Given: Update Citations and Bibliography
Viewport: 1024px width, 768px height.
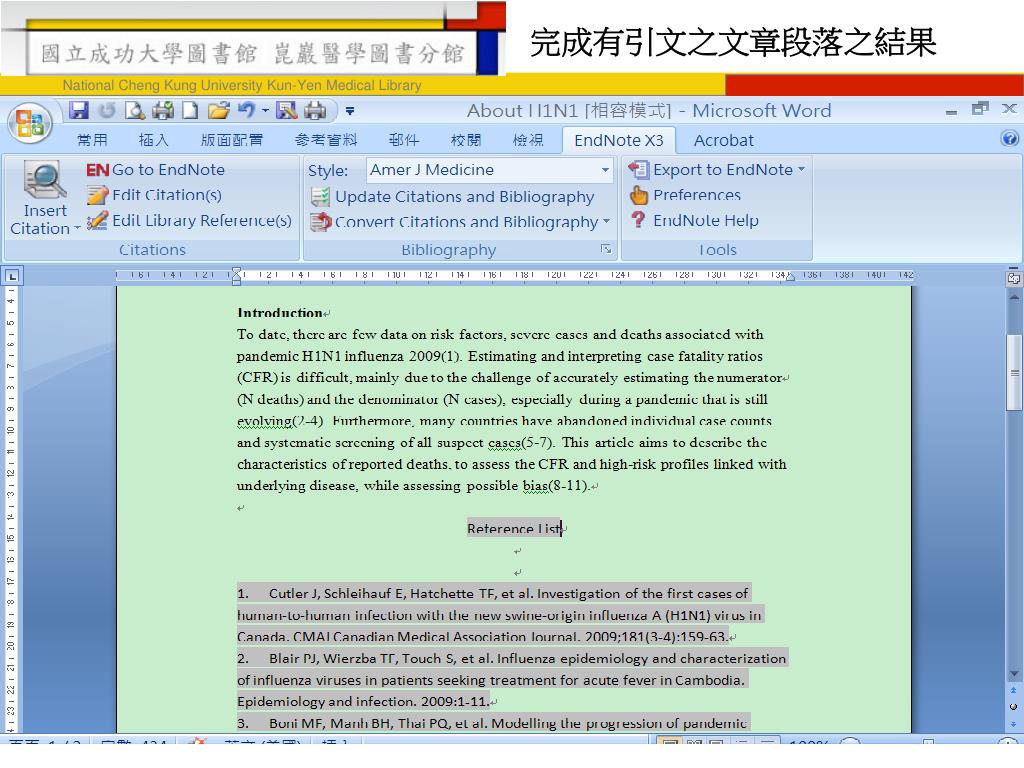Looking at the screenshot, I should tap(464, 197).
